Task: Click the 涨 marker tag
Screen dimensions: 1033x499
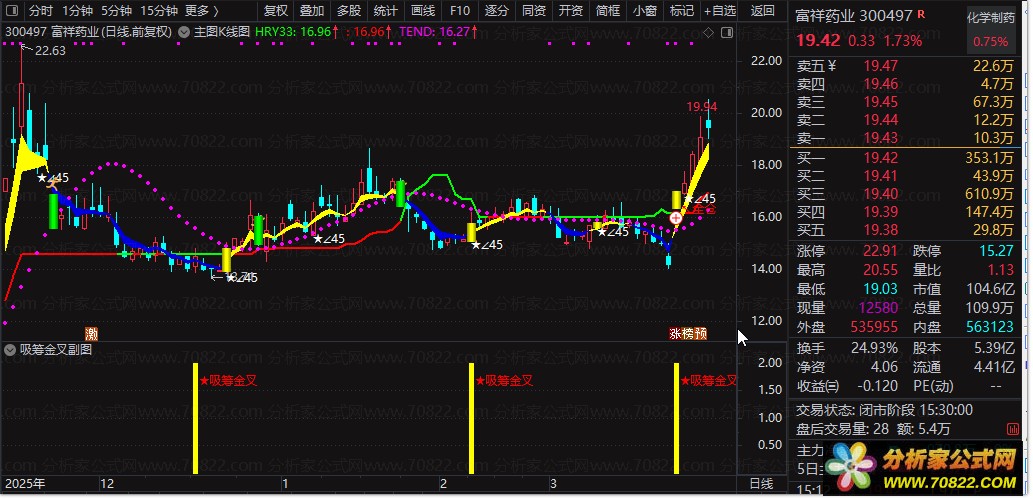Action: (675, 334)
